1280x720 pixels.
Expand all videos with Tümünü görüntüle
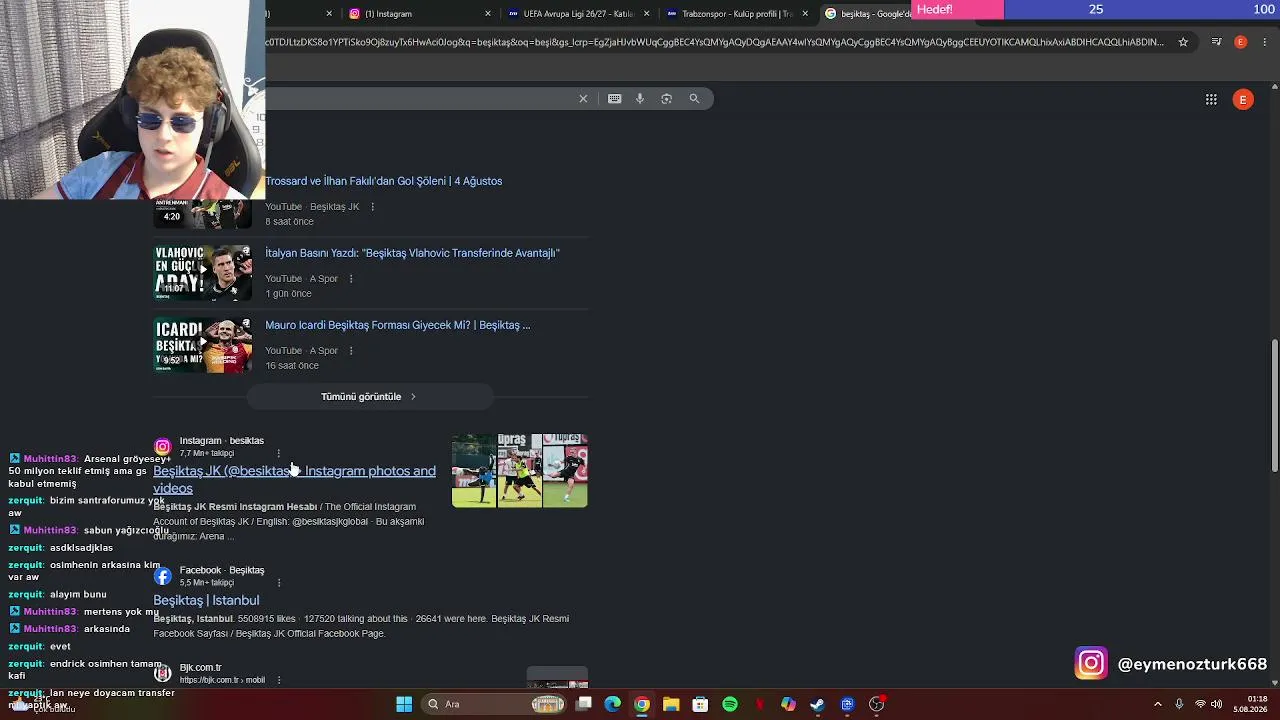point(370,397)
